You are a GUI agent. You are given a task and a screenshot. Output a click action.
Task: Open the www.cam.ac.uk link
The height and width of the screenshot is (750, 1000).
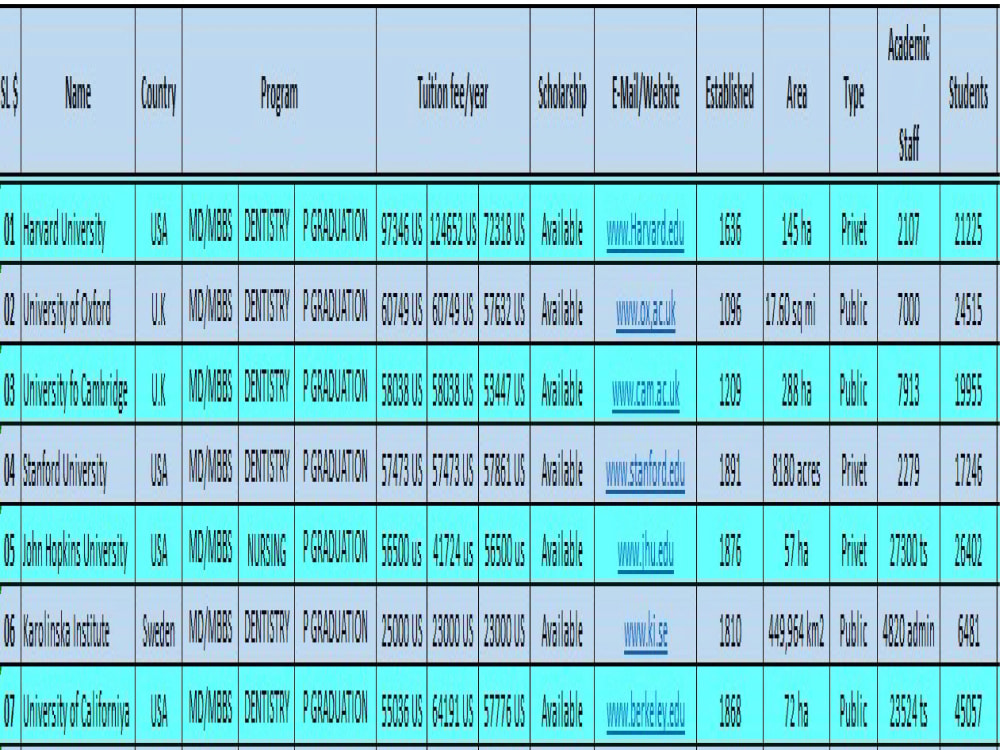(x=645, y=390)
